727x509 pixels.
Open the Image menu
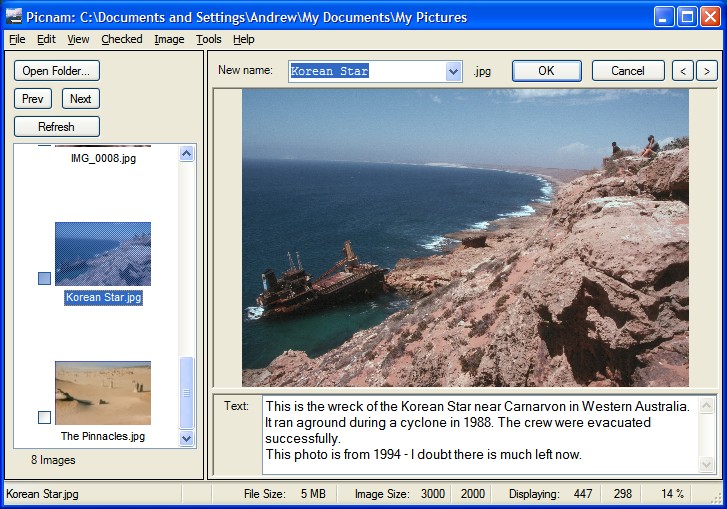click(169, 39)
